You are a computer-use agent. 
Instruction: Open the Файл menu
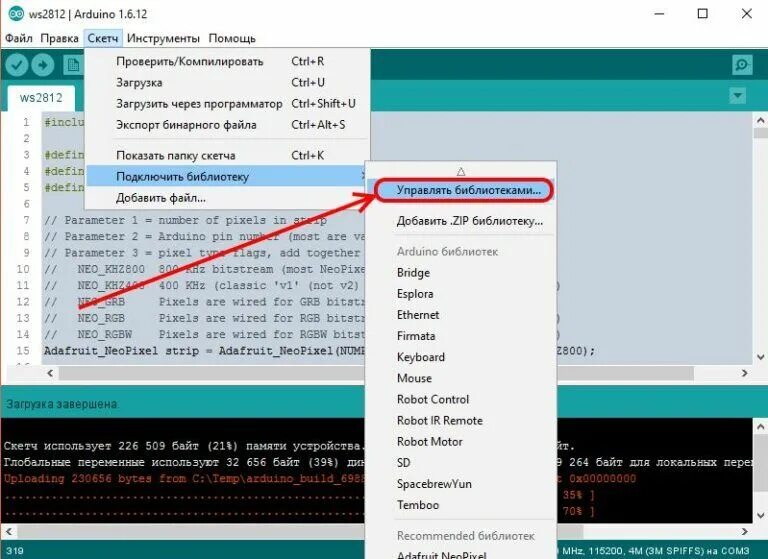pos(18,38)
